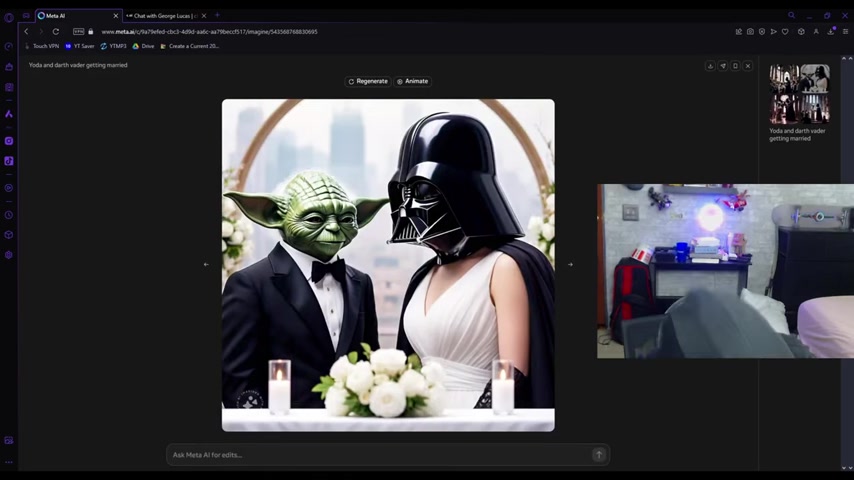The height and width of the screenshot is (480, 854).
Task: Open the Yoda and Vader thumbnail collage
Action: [x=799, y=94]
